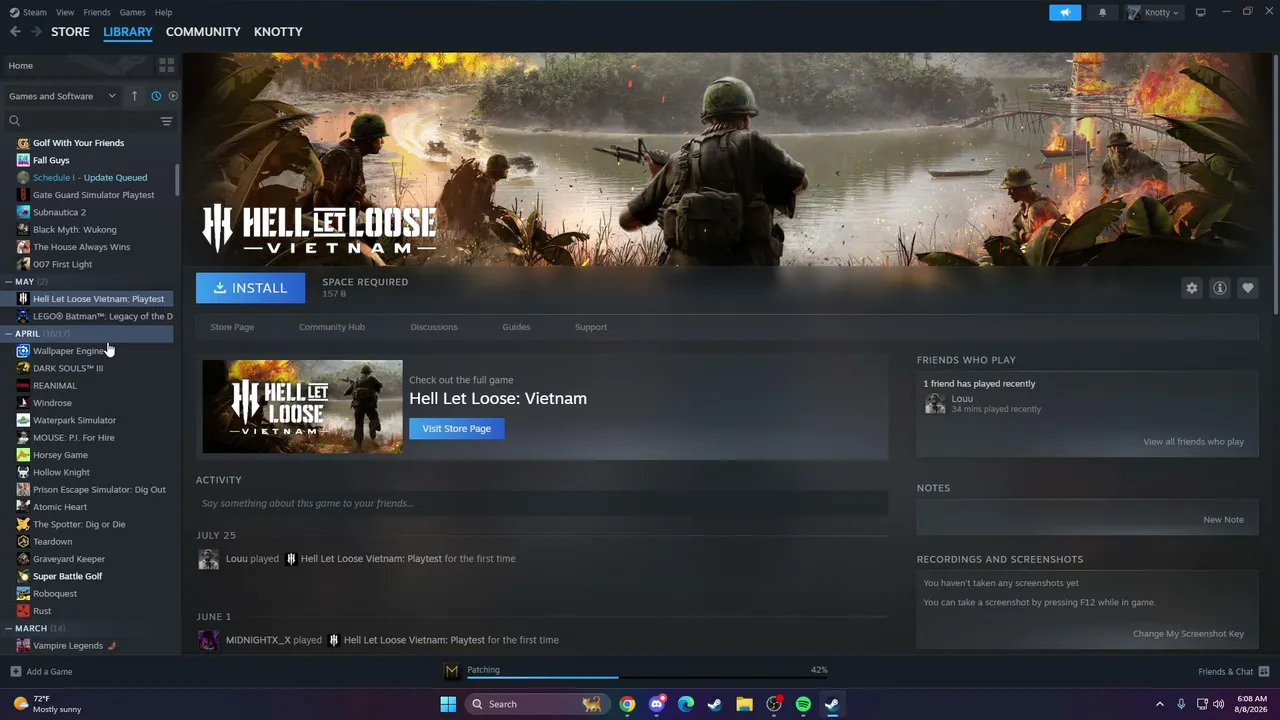Reverse sort order with the up arrow

[x=134, y=96]
